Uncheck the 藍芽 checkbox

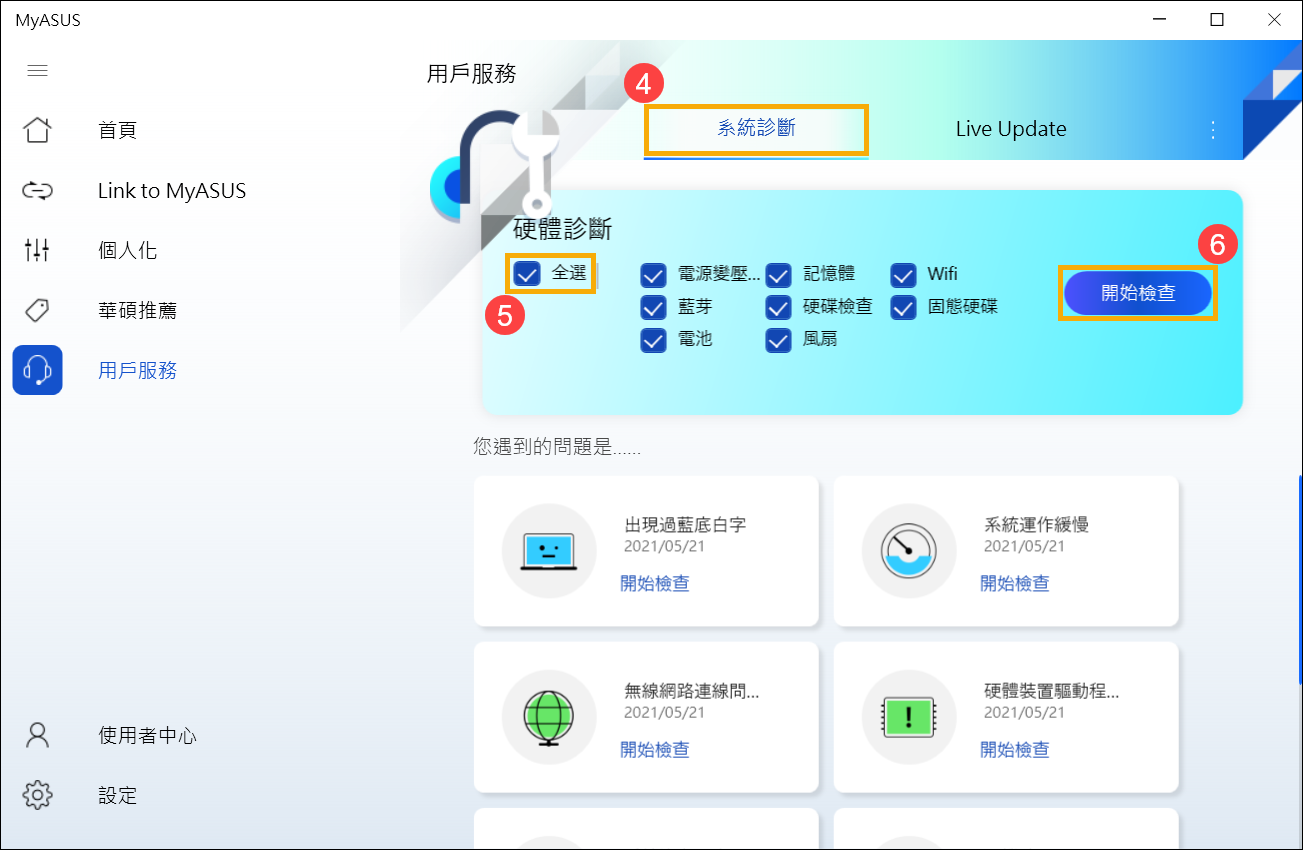point(653,307)
